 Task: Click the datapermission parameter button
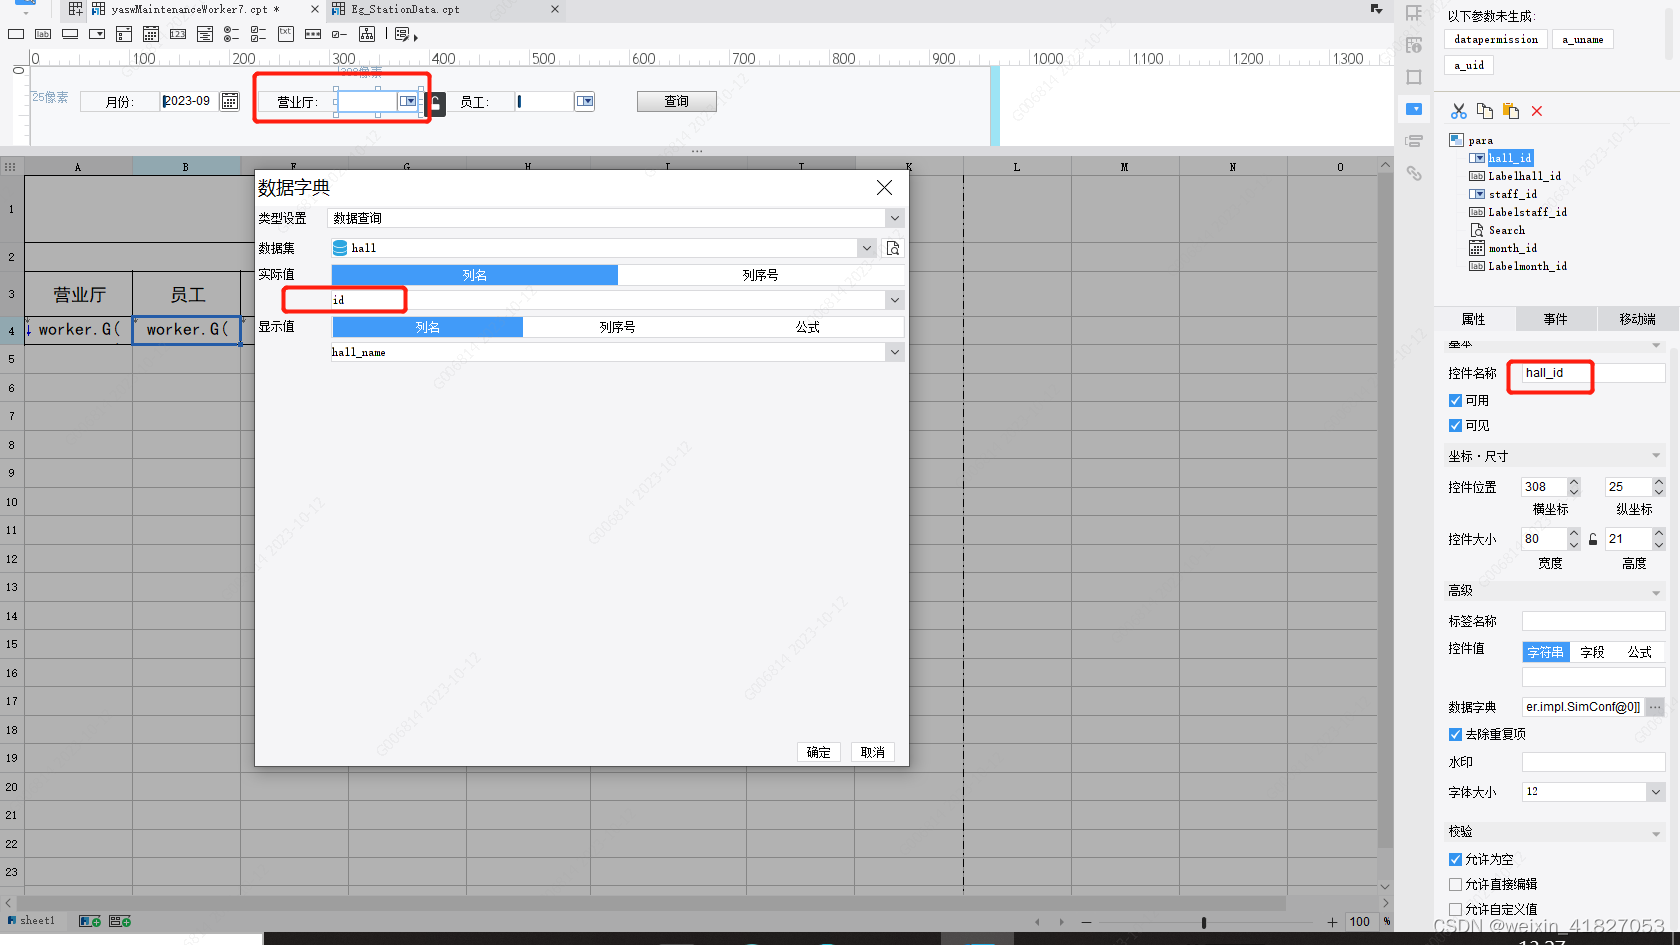(1496, 39)
